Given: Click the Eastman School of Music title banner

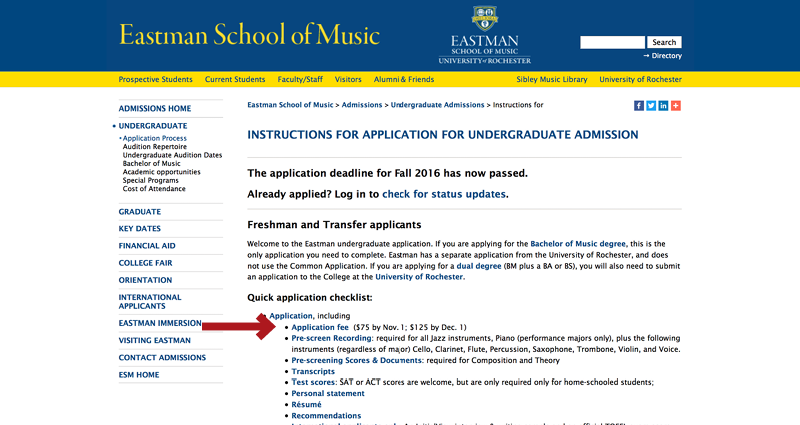Looking at the screenshot, I should pos(249,35).
